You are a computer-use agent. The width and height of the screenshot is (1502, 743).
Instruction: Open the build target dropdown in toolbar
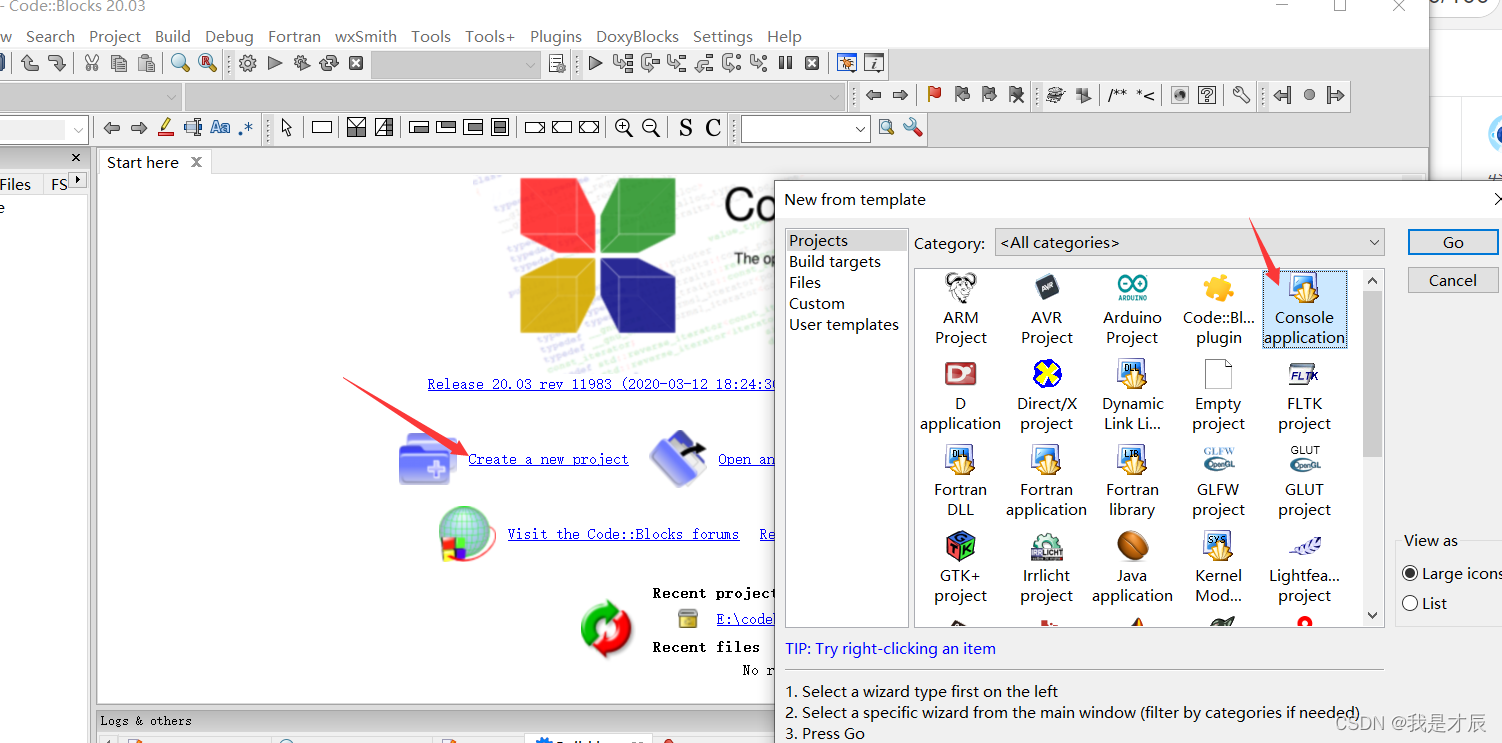pyautogui.click(x=456, y=64)
